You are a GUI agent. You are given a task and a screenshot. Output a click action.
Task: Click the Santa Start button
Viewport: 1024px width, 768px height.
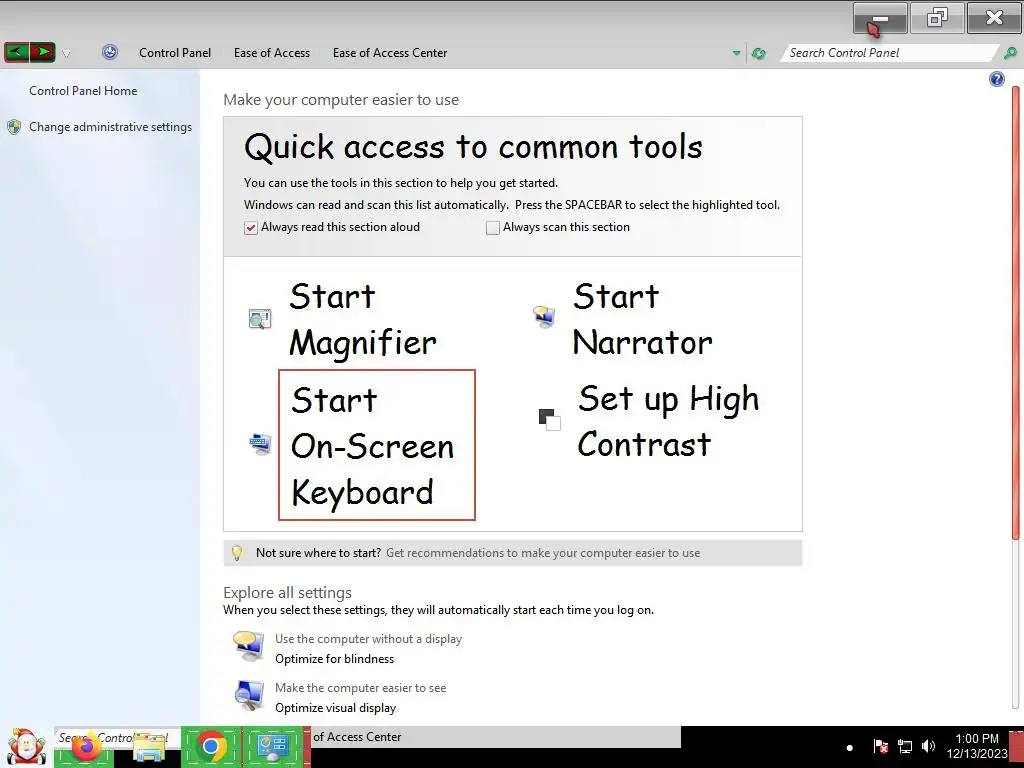pos(26,746)
